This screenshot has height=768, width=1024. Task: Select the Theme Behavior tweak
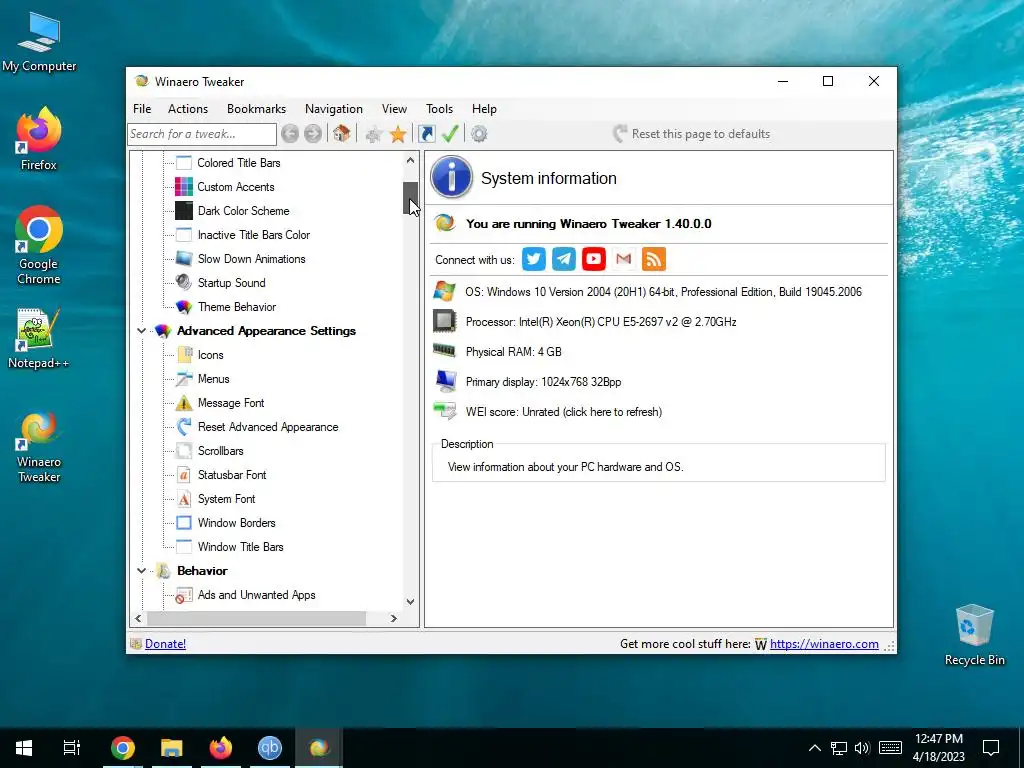pos(237,307)
